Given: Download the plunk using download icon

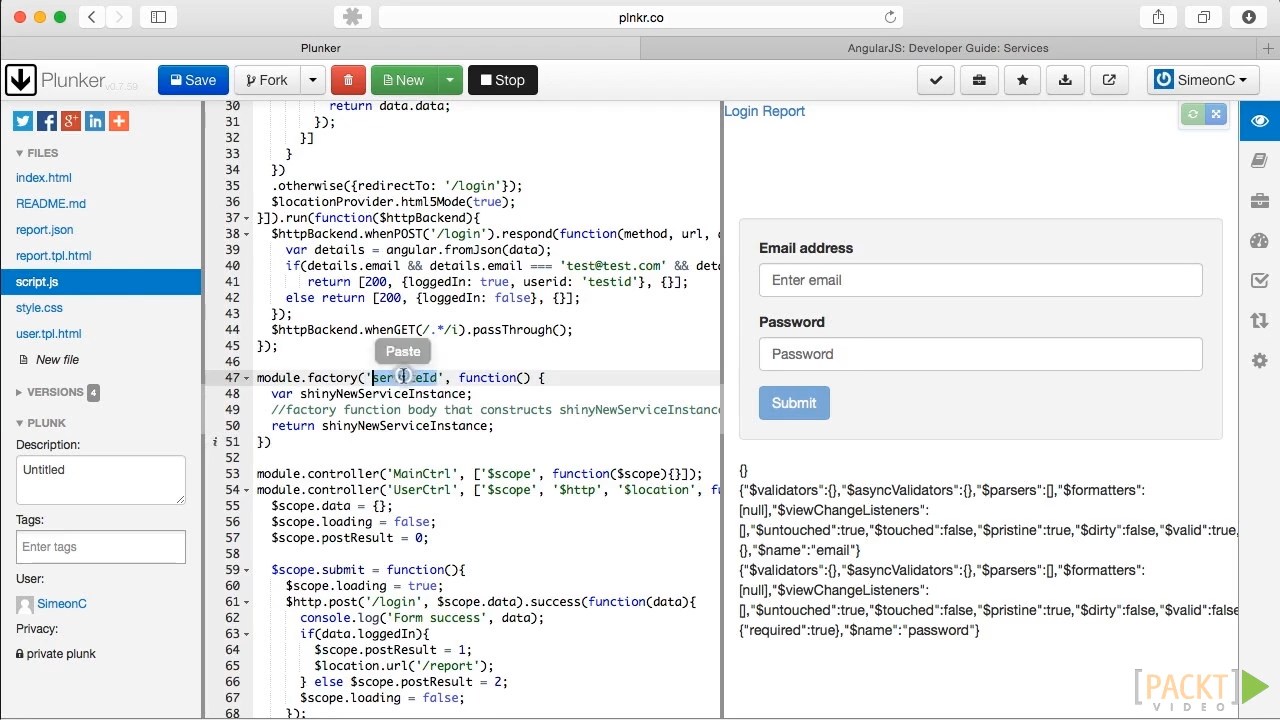Looking at the screenshot, I should 1065,80.
